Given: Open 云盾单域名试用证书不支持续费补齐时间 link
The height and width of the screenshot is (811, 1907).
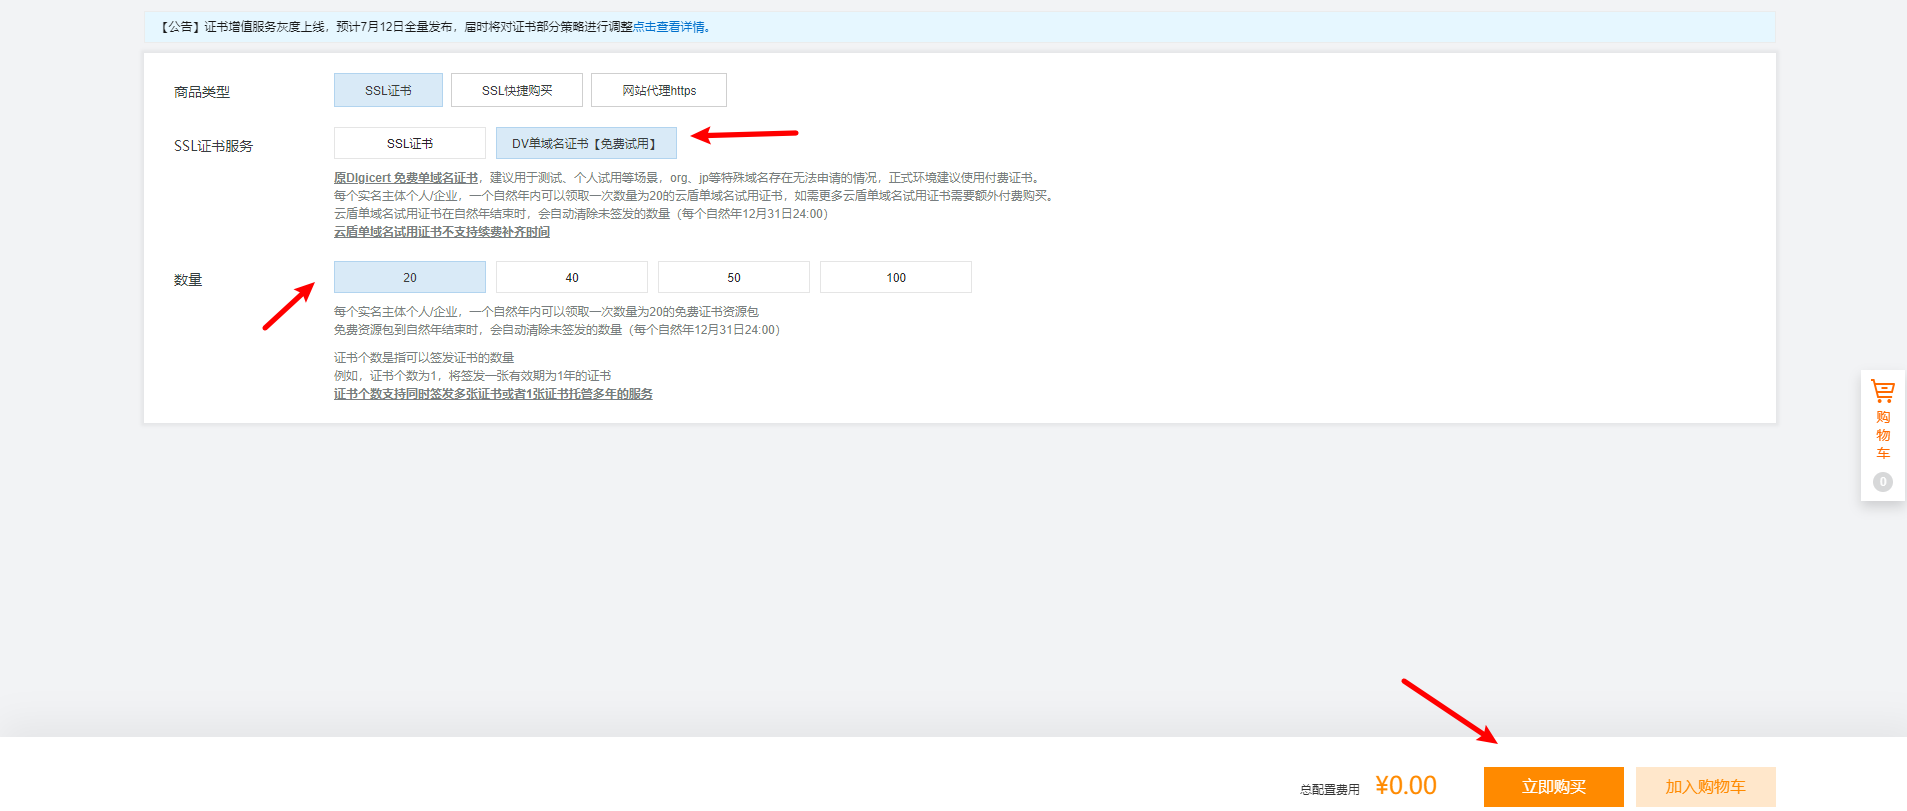Looking at the screenshot, I should click(x=441, y=232).
